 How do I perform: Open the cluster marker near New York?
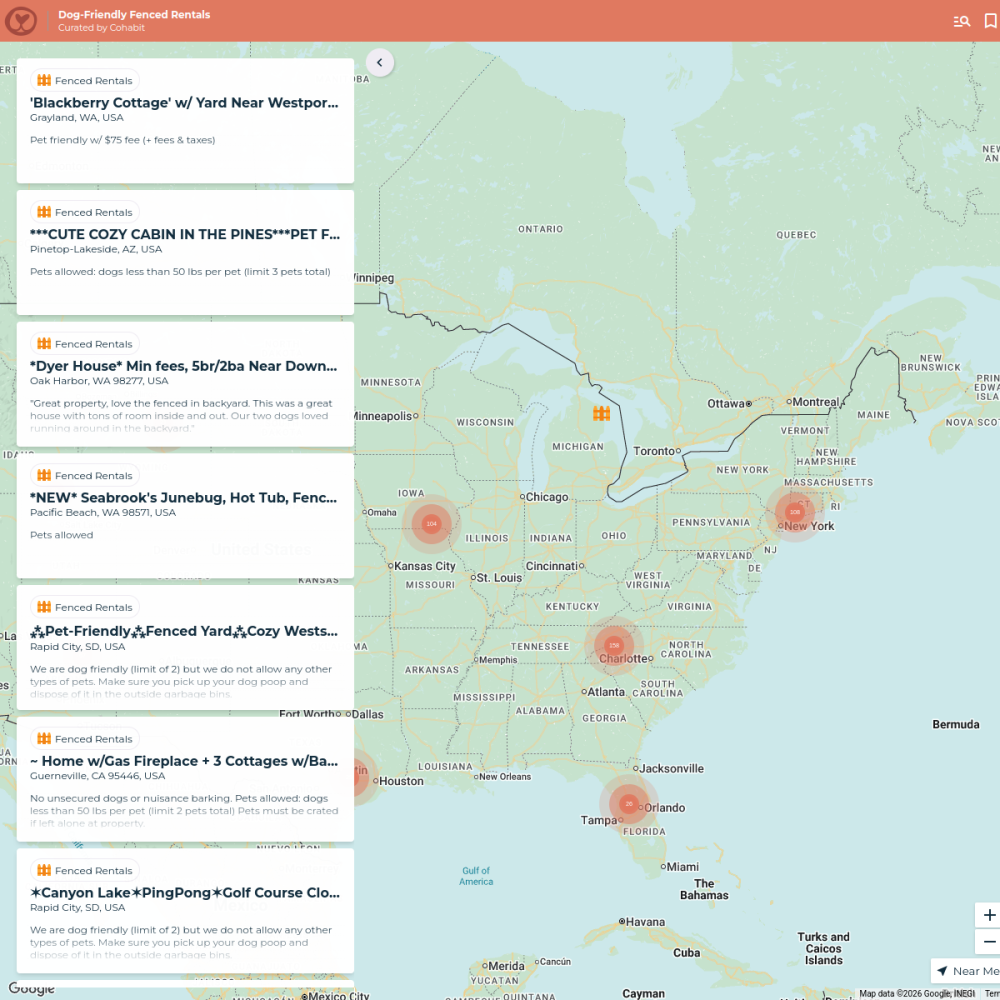(x=795, y=512)
